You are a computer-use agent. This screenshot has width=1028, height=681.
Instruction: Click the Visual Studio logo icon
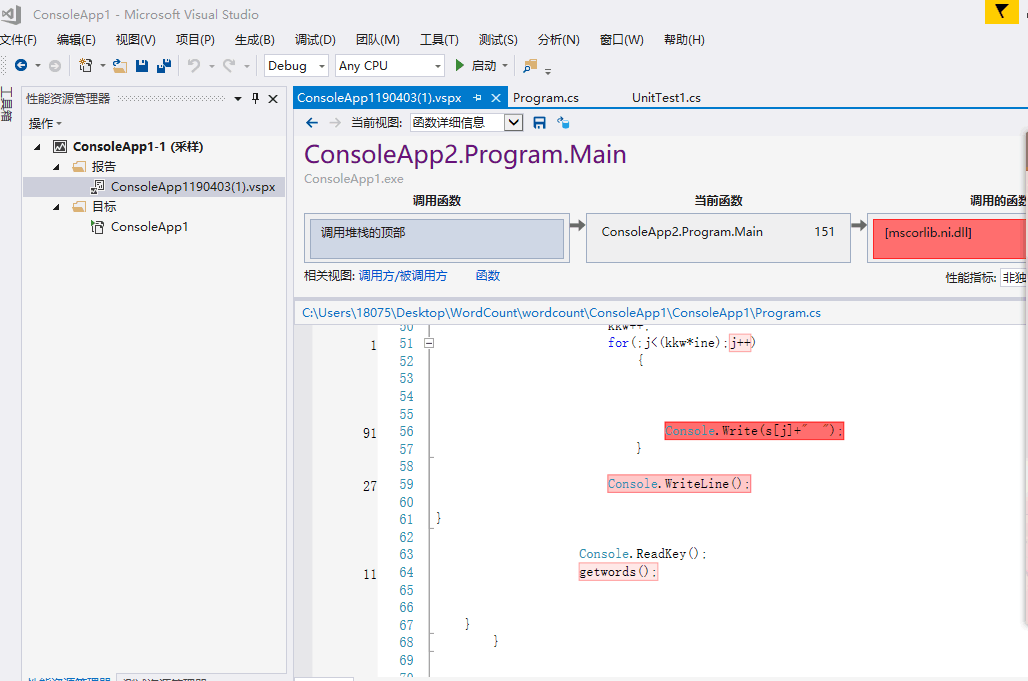[12, 14]
